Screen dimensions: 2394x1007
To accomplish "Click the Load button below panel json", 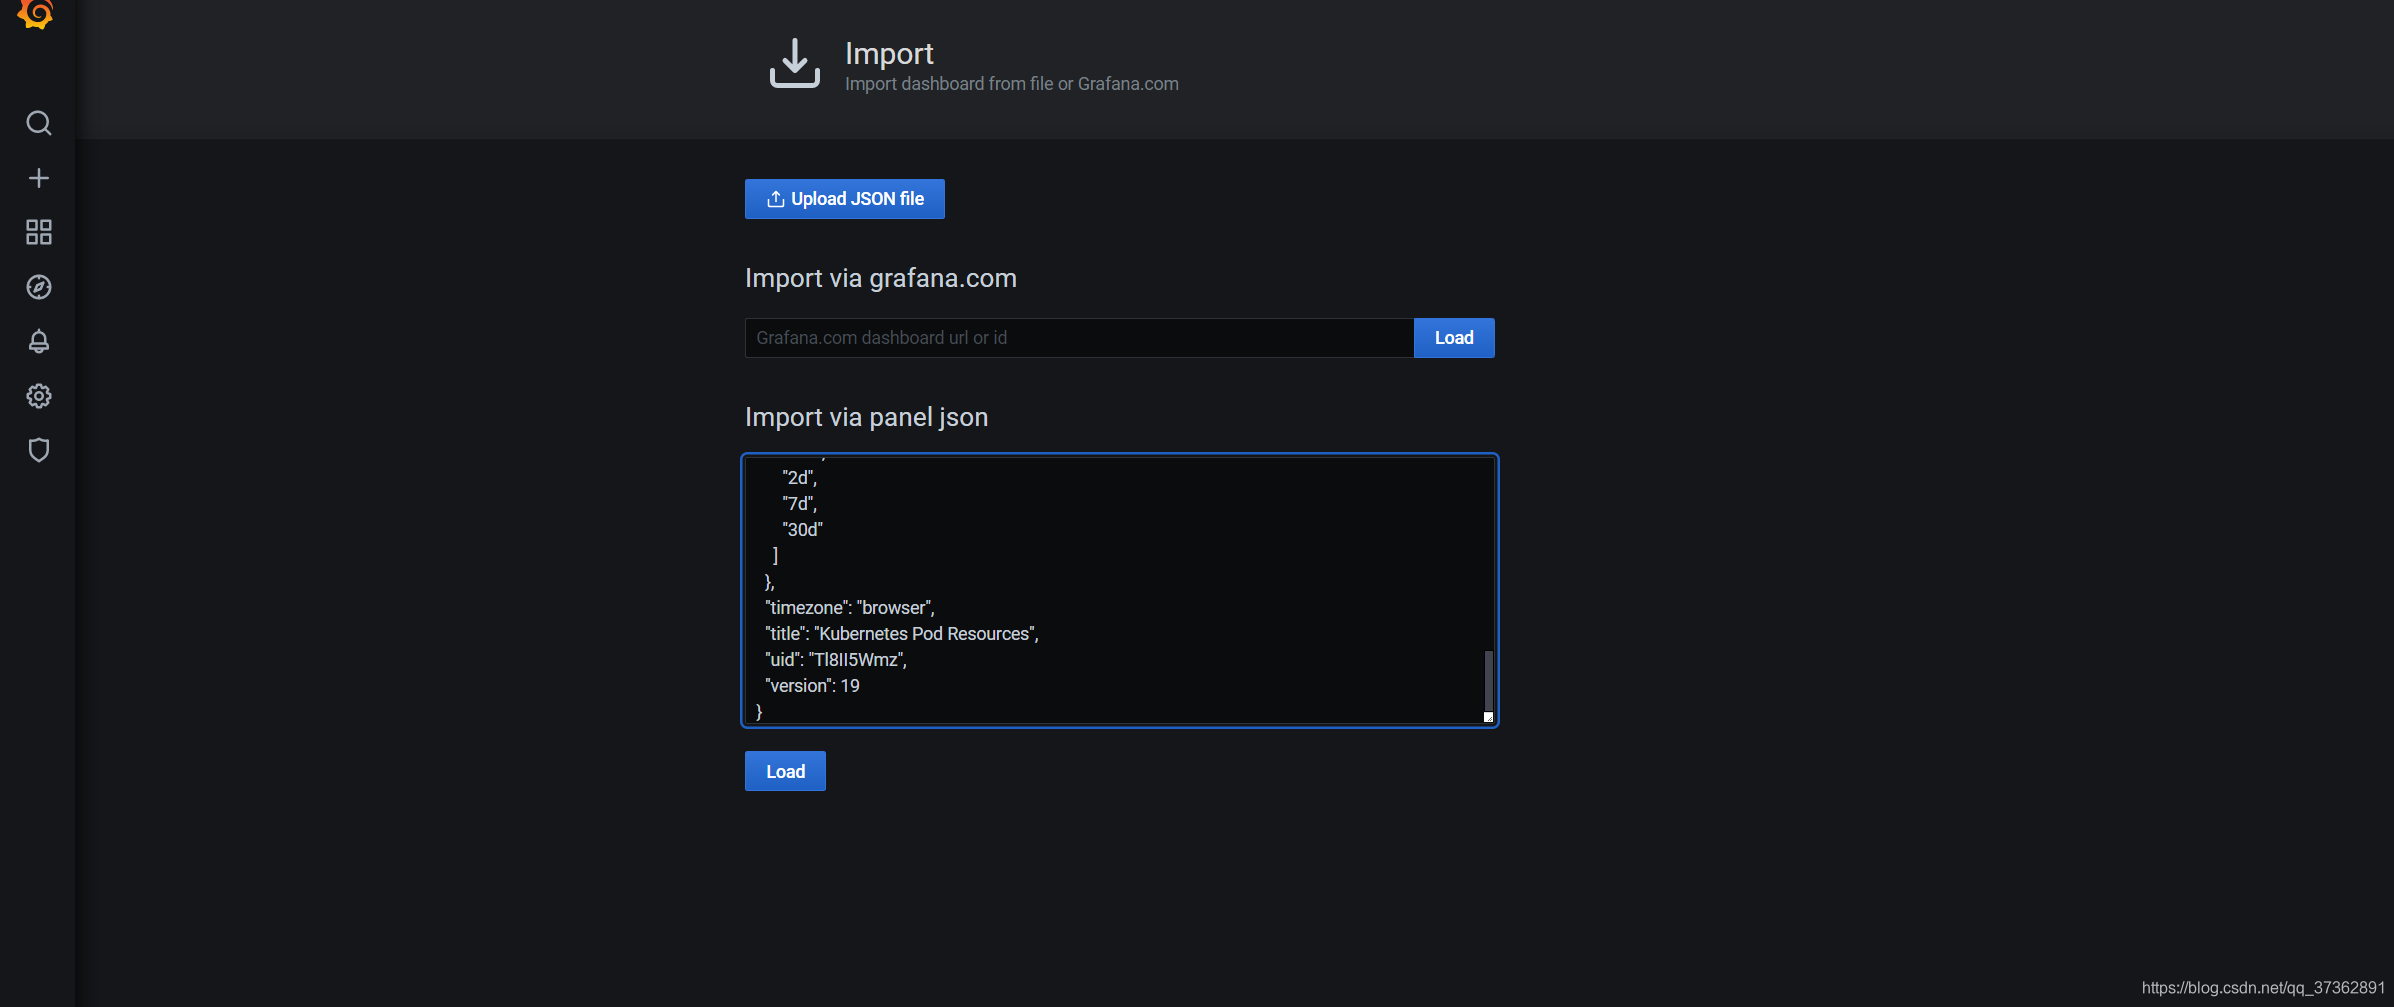I will 785,771.
